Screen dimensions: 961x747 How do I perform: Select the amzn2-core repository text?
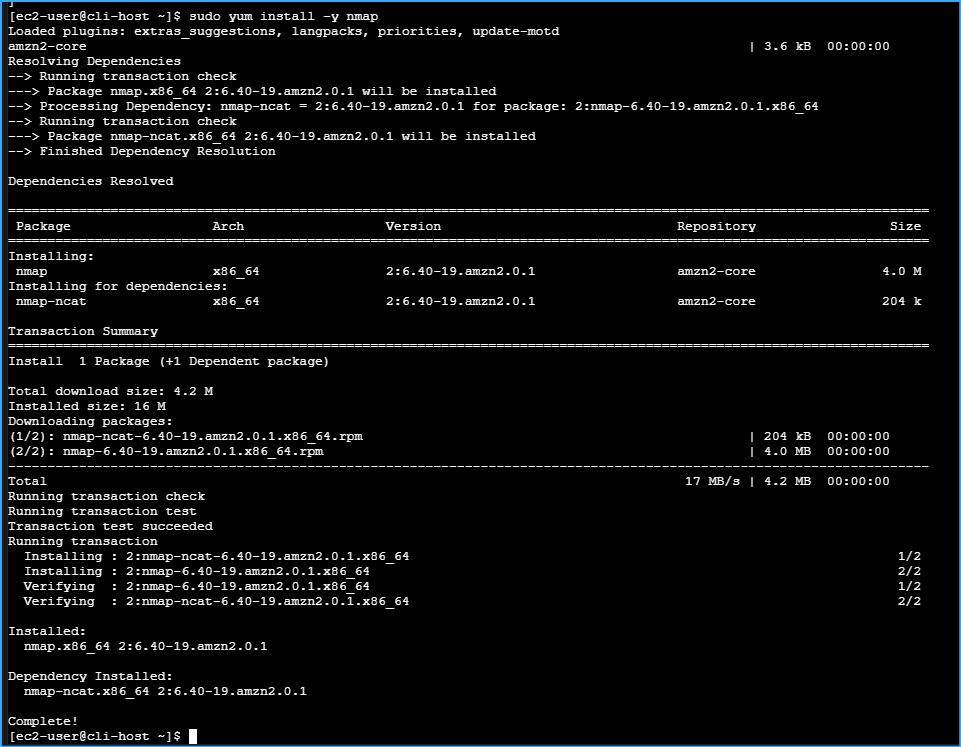[x=707, y=271]
